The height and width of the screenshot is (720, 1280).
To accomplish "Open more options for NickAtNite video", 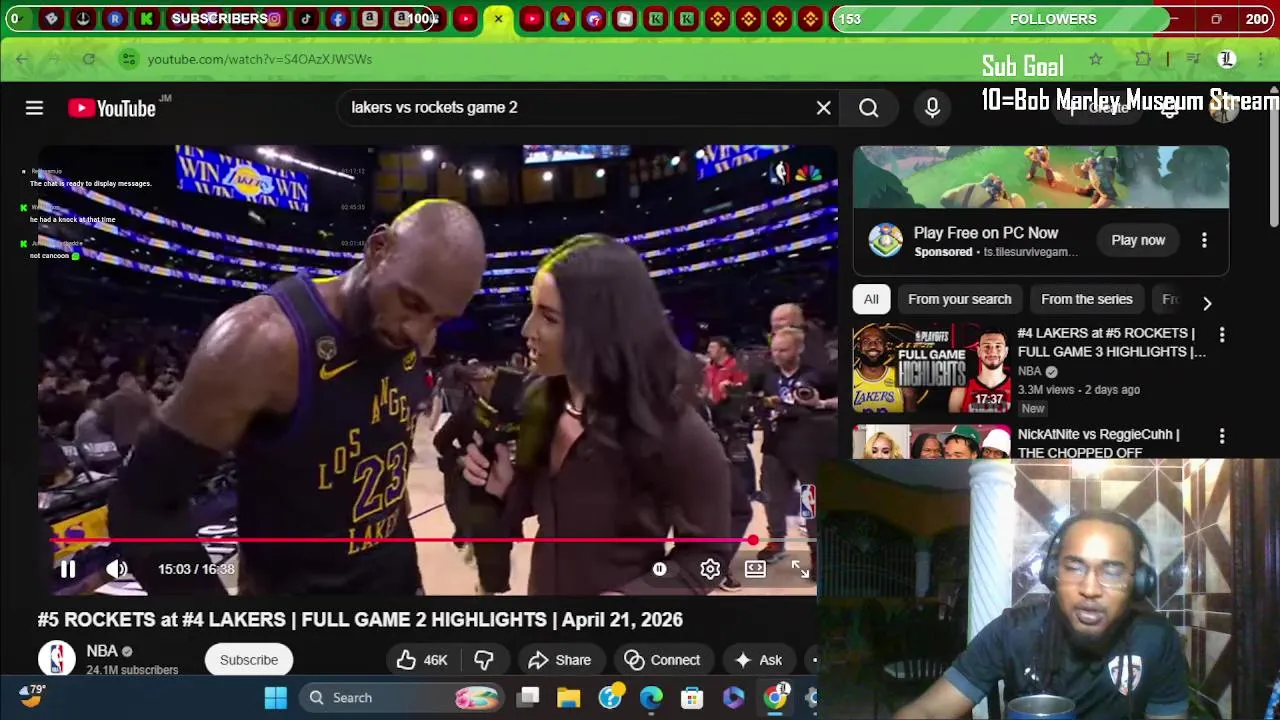I will (1221, 436).
